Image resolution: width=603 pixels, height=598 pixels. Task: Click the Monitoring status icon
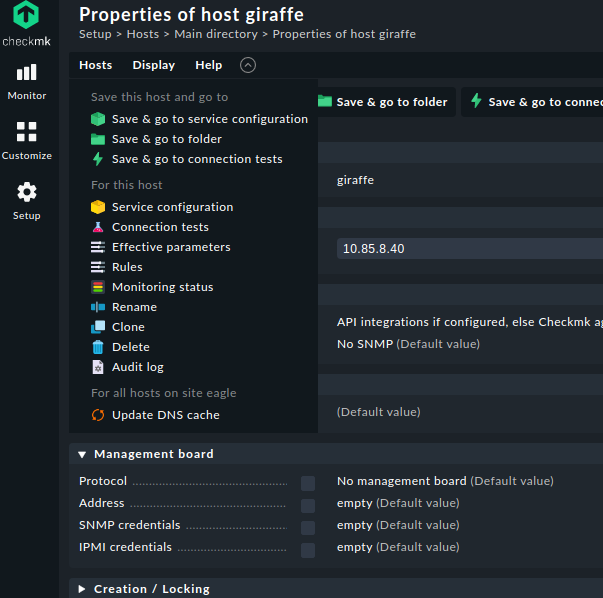click(98, 287)
